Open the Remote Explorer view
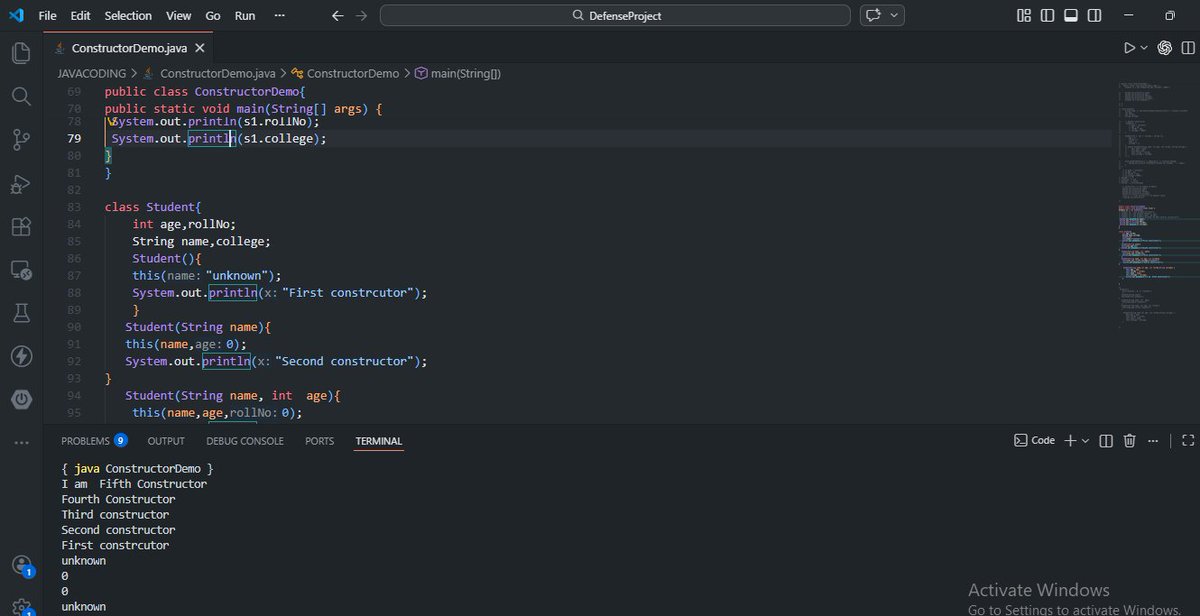Image resolution: width=1200 pixels, height=616 pixels. [21, 270]
